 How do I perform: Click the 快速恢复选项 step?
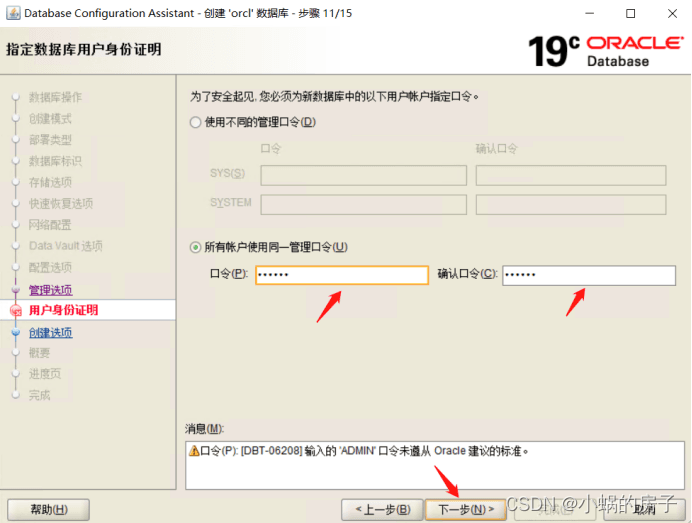[61, 203]
